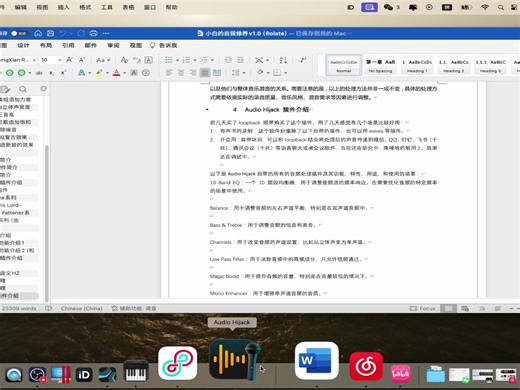Apply the No Spacing style
The height and width of the screenshot is (390, 520).
click(x=380, y=65)
